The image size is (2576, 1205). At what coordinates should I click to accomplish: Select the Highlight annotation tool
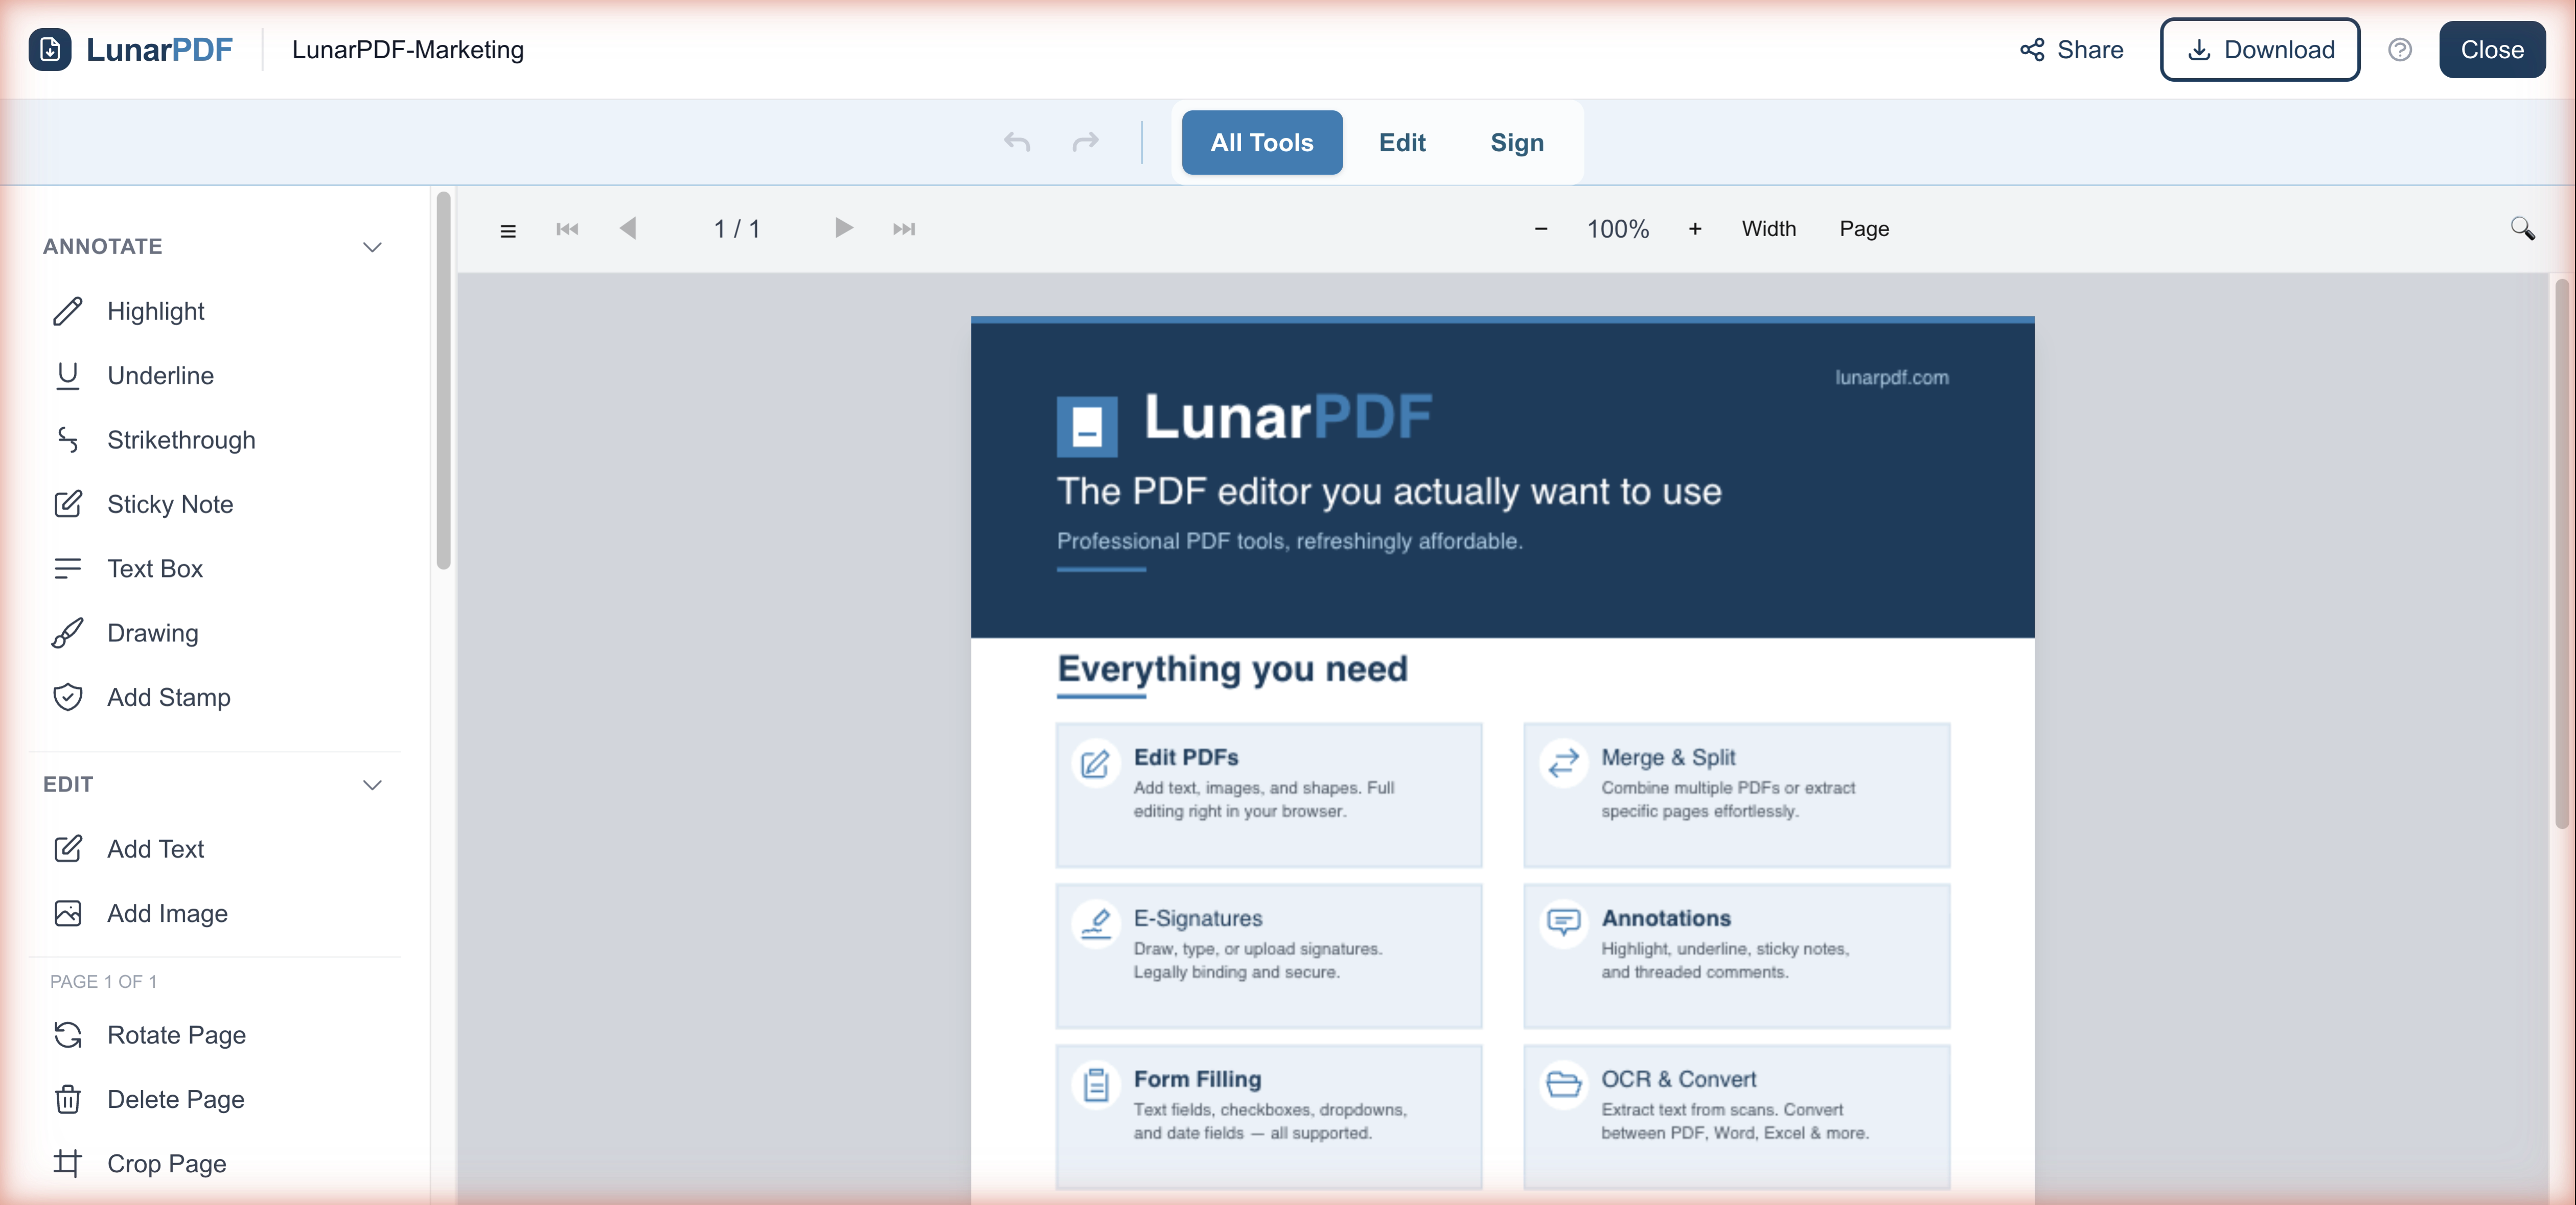point(155,311)
